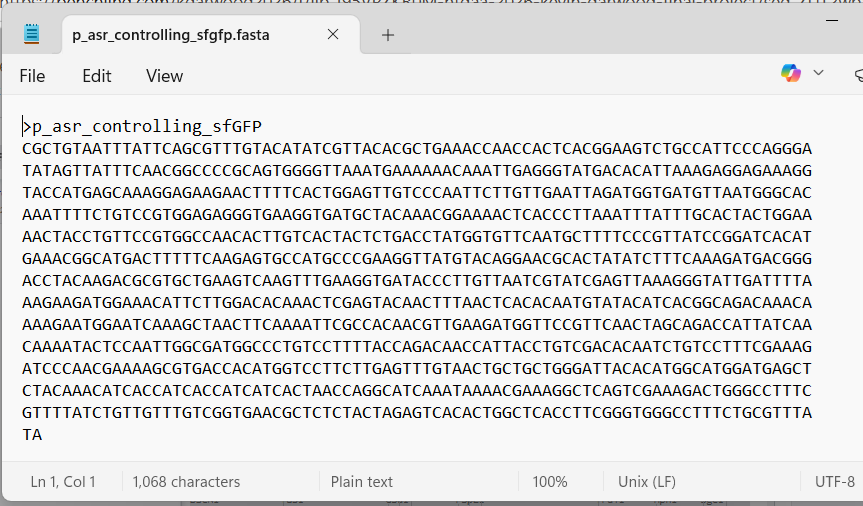Click the header line >p_asr_controlling_sfGFP
863x506 pixels.
pyautogui.click(x=142, y=127)
